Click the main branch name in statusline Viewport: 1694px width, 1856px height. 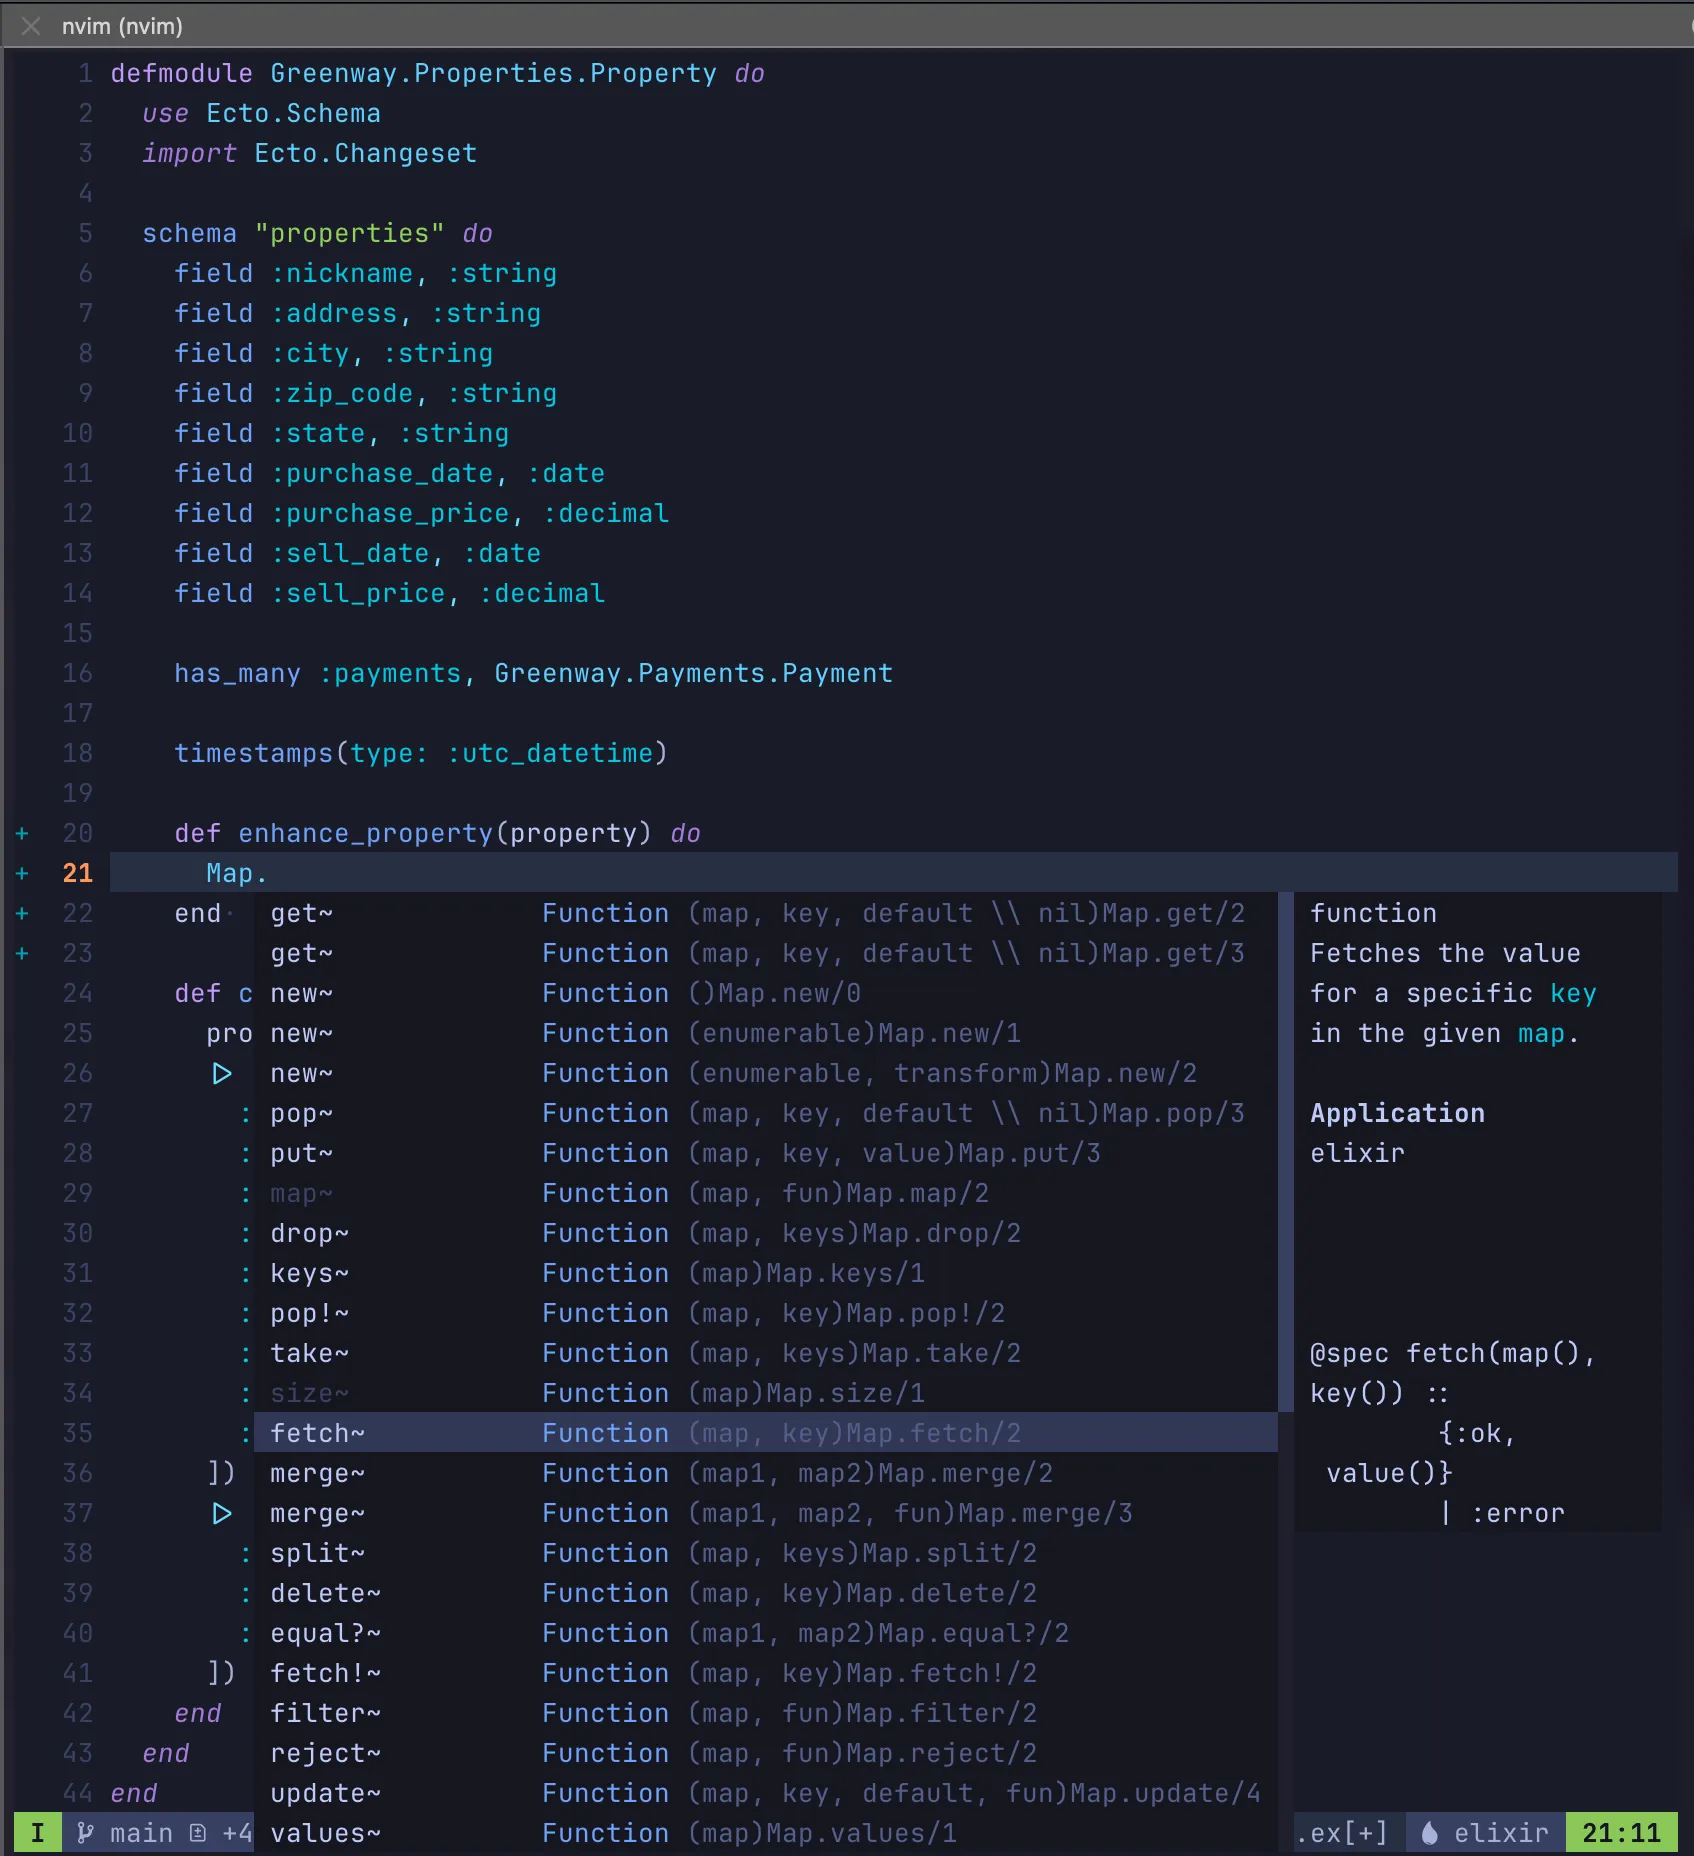click(x=141, y=1833)
